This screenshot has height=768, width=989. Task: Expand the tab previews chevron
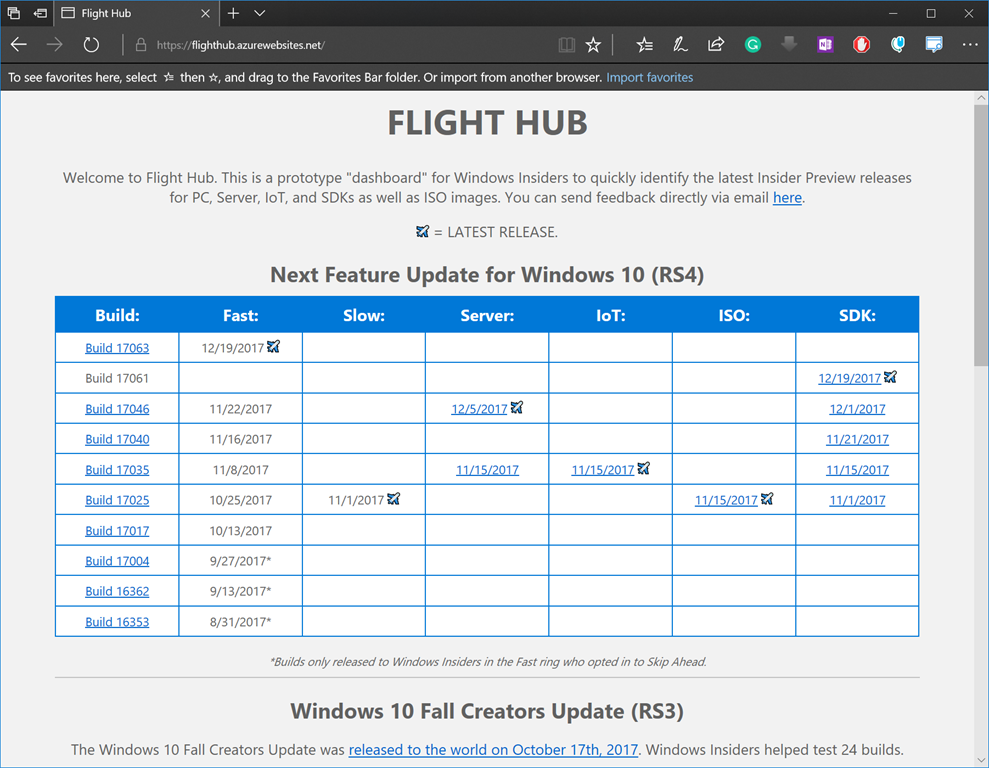coord(260,14)
